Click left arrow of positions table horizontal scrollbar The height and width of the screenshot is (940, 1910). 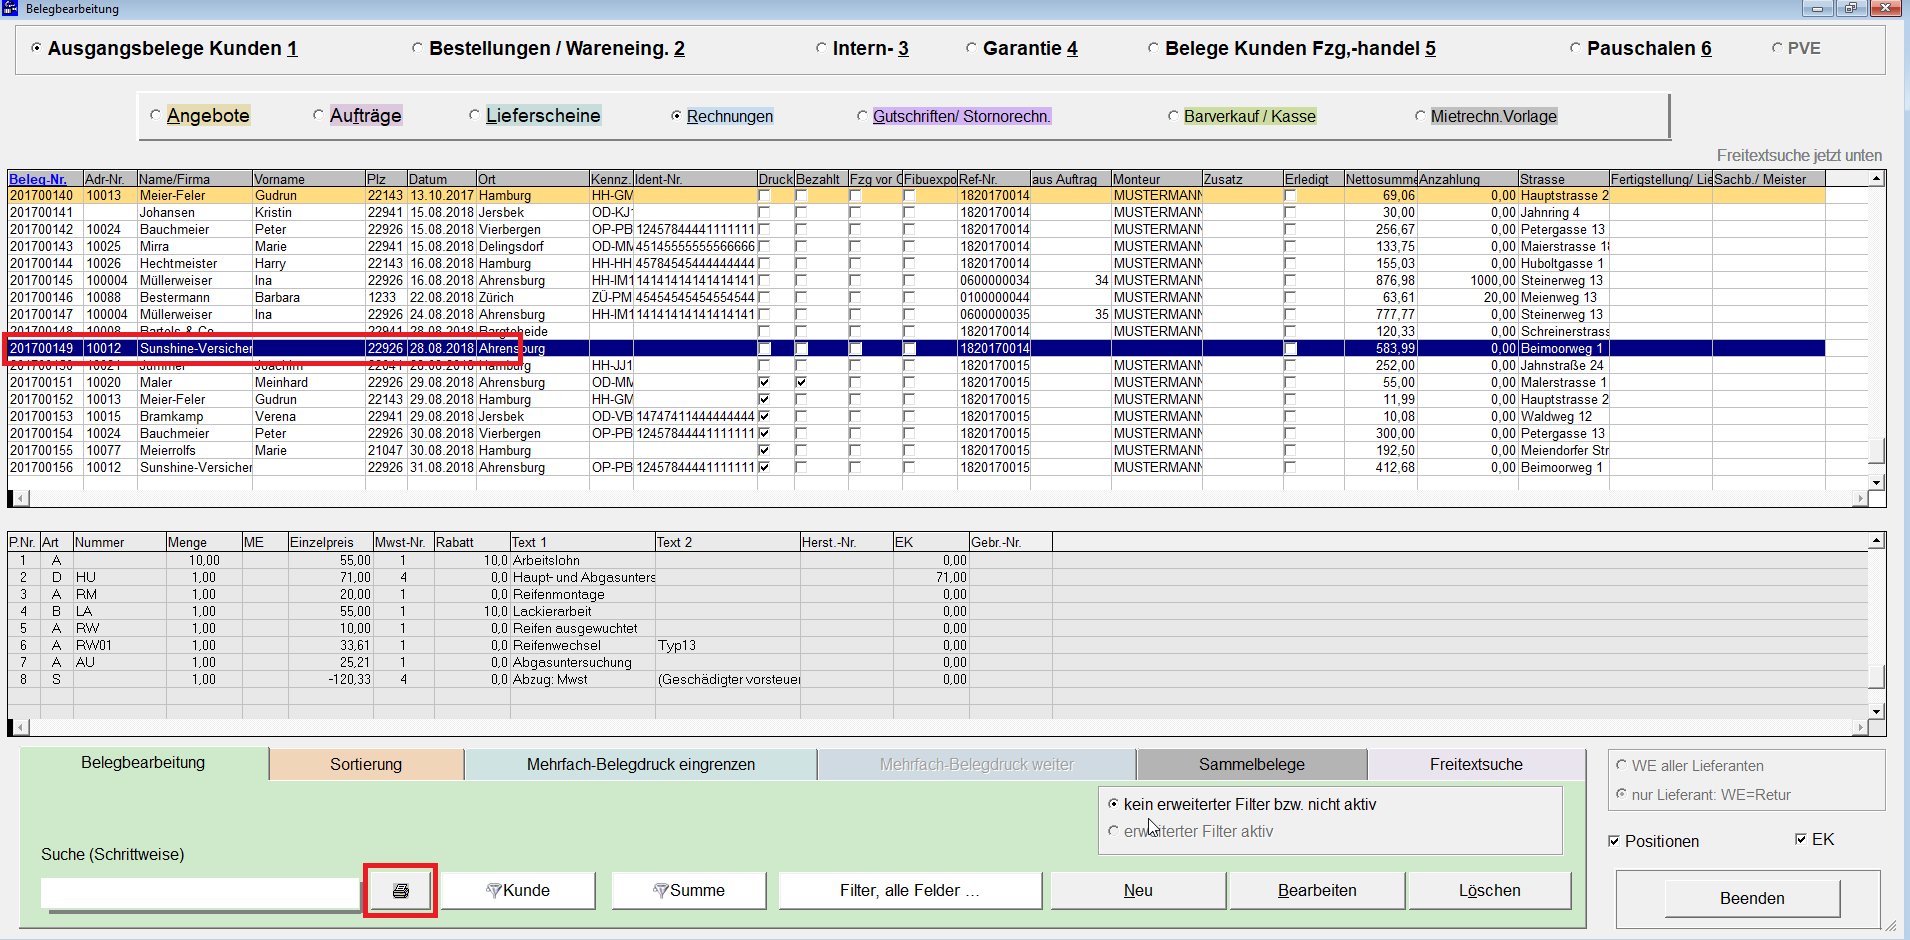tap(19, 728)
